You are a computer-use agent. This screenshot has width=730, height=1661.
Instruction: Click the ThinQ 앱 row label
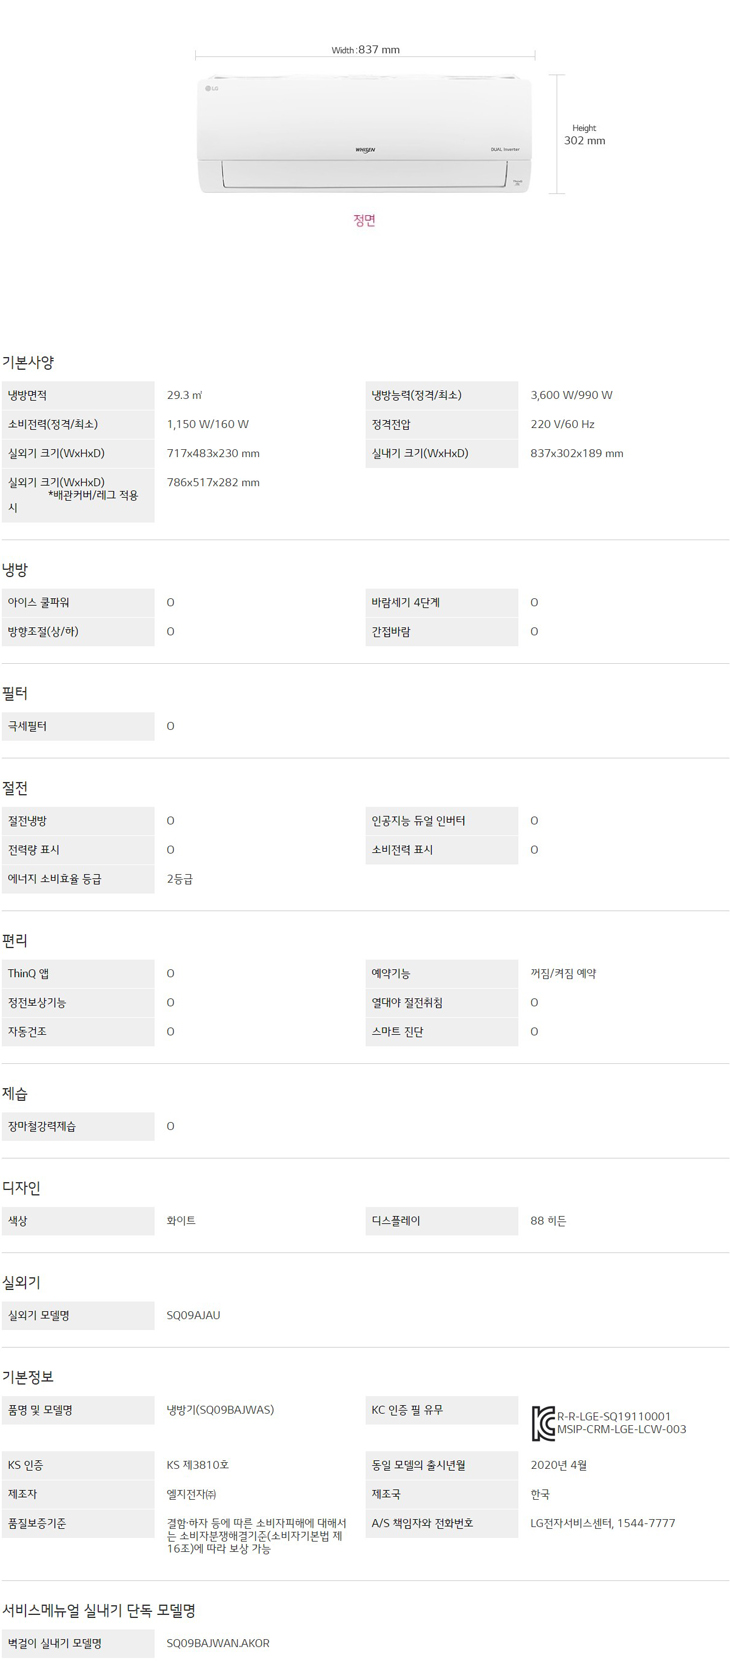click(29, 973)
